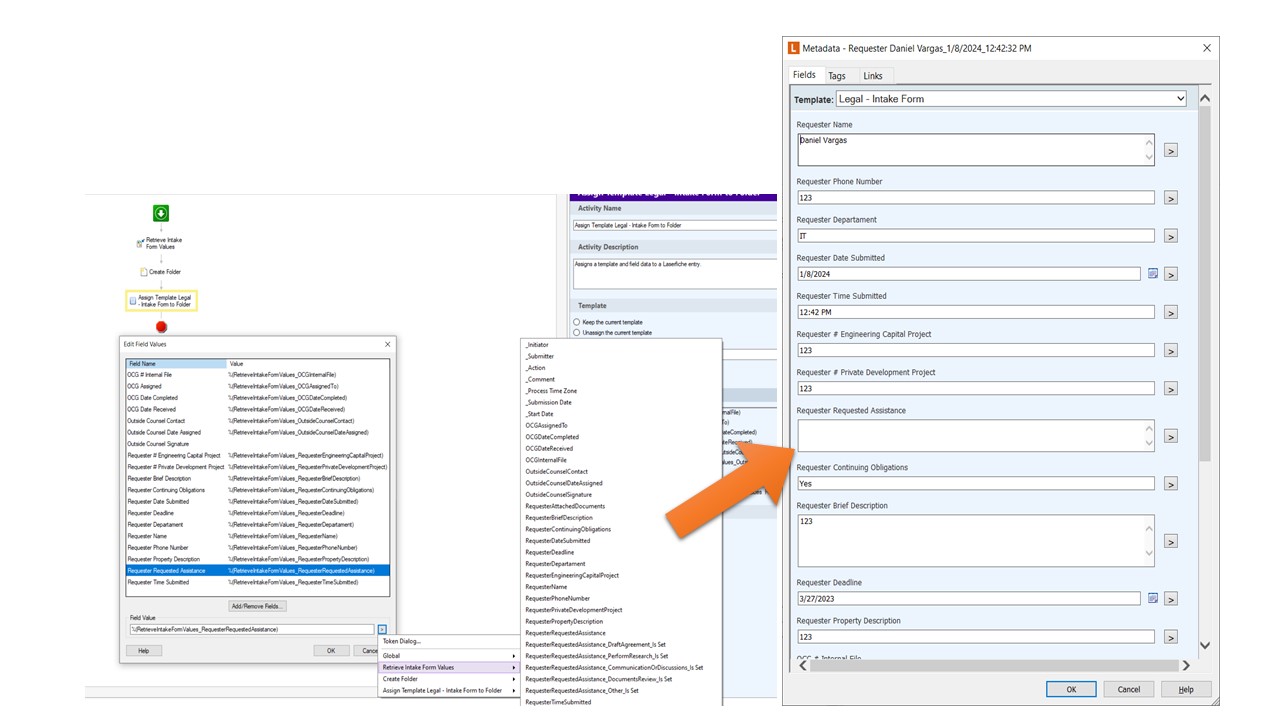This screenshot has height=720, width=1280.
Task: Click the token arrow button beside Requester Name
Action: (1171, 150)
